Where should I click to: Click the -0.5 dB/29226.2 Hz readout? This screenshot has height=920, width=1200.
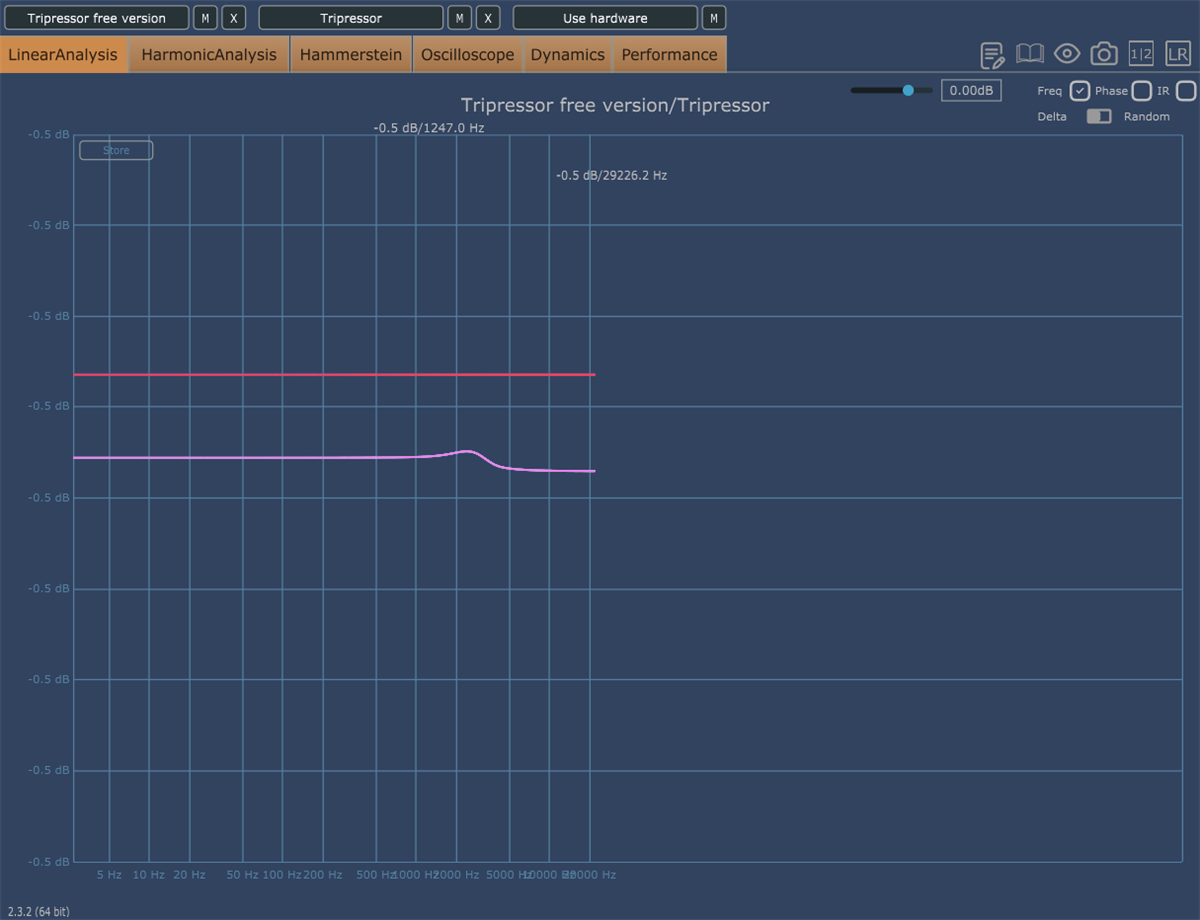(612, 175)
